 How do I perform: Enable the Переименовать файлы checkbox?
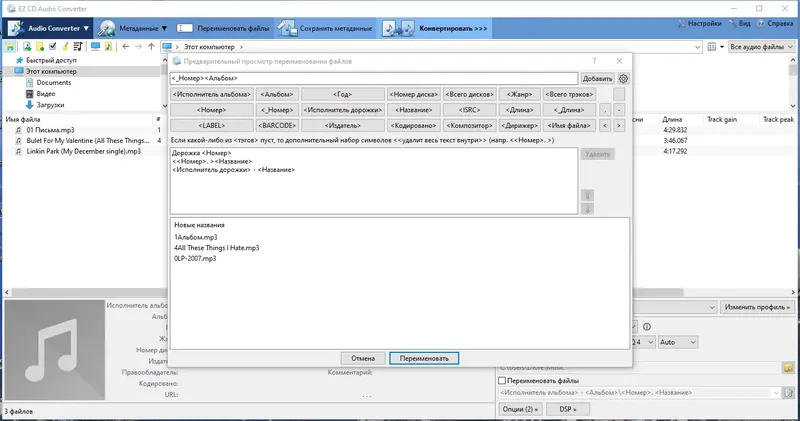tap(502, 381)
